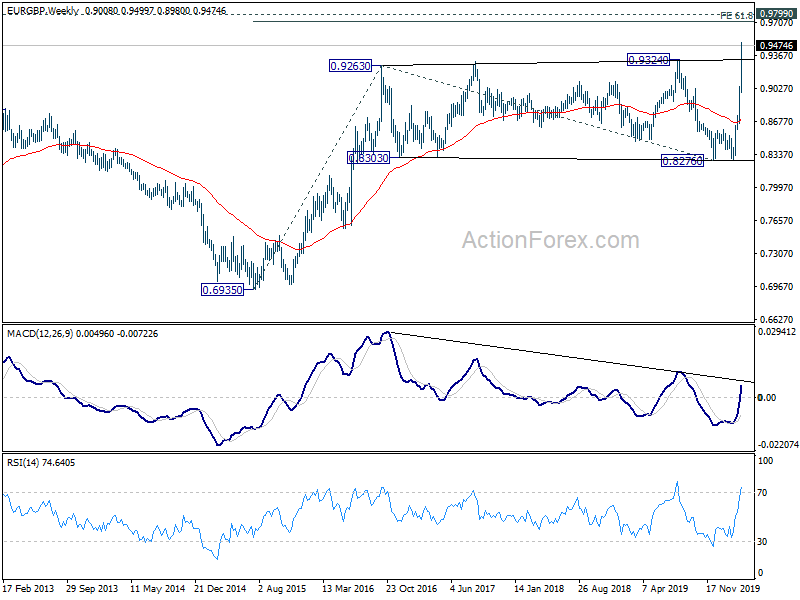Viewport: 800px width, 600px height.
Task: Click the 0.83030 price label
Action: [368, 158]
